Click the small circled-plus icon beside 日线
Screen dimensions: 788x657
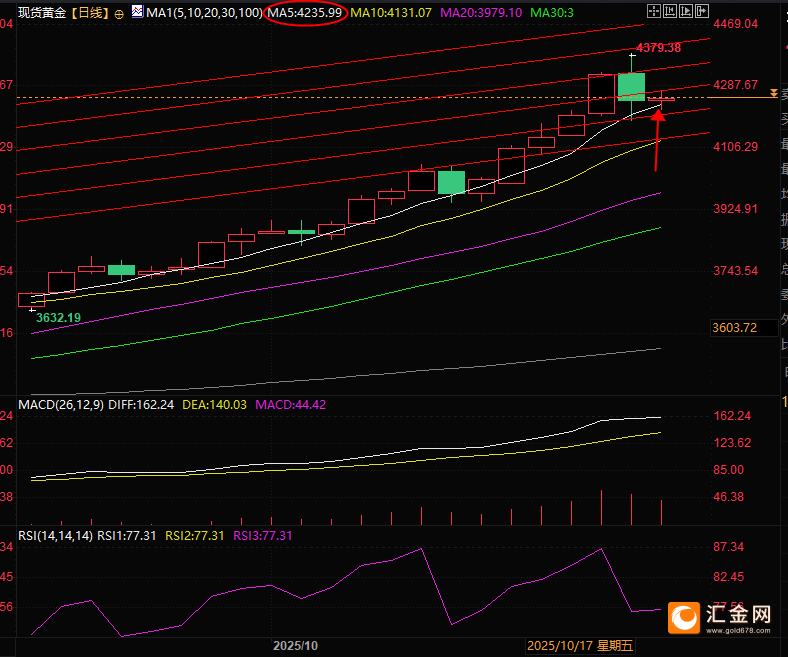(x=119, y=15)
